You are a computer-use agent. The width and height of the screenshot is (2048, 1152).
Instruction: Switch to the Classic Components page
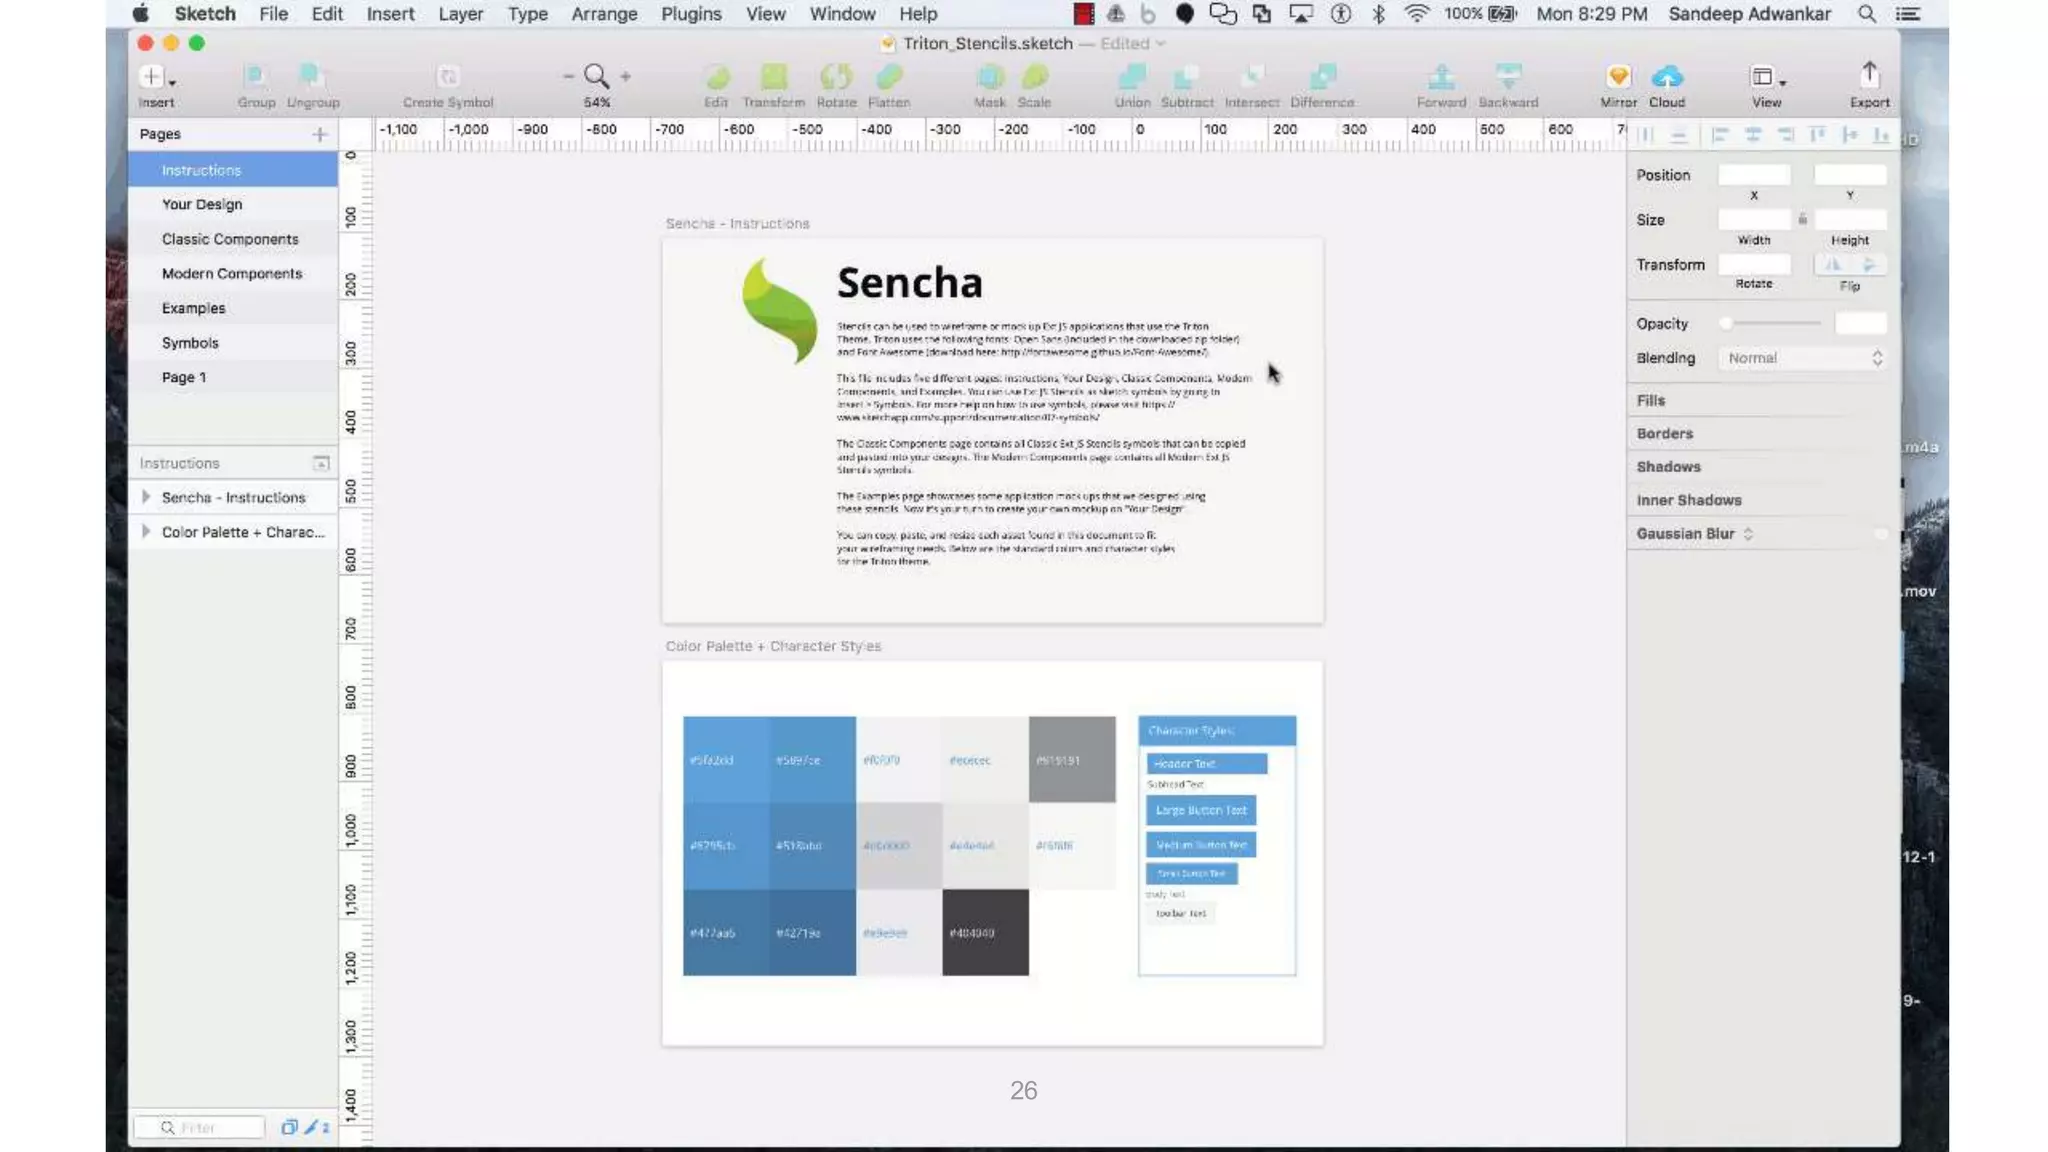coord(233,239)
